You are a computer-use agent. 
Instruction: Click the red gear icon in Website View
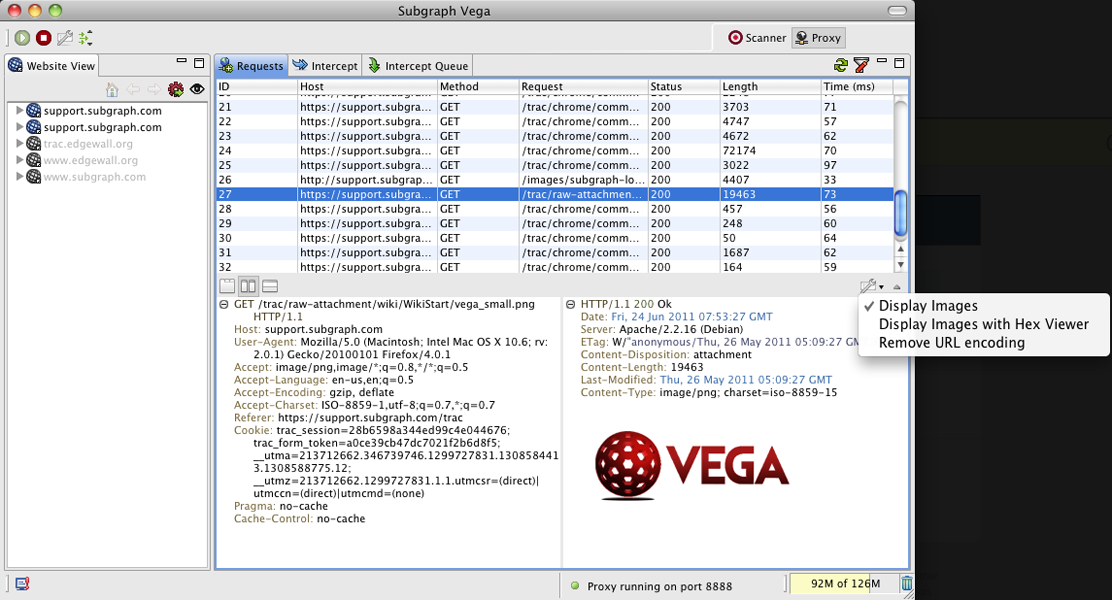[x=176, y=90]
